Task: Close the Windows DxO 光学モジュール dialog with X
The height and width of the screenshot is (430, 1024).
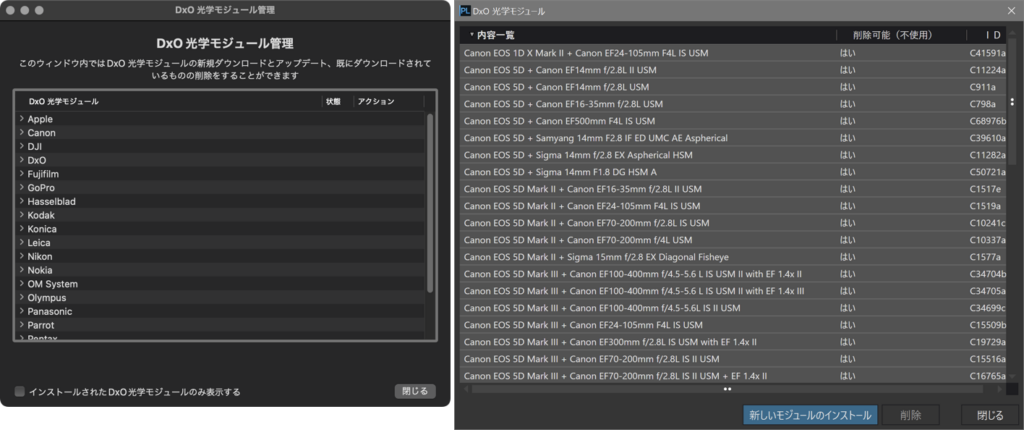Action: click(1010, 10)
